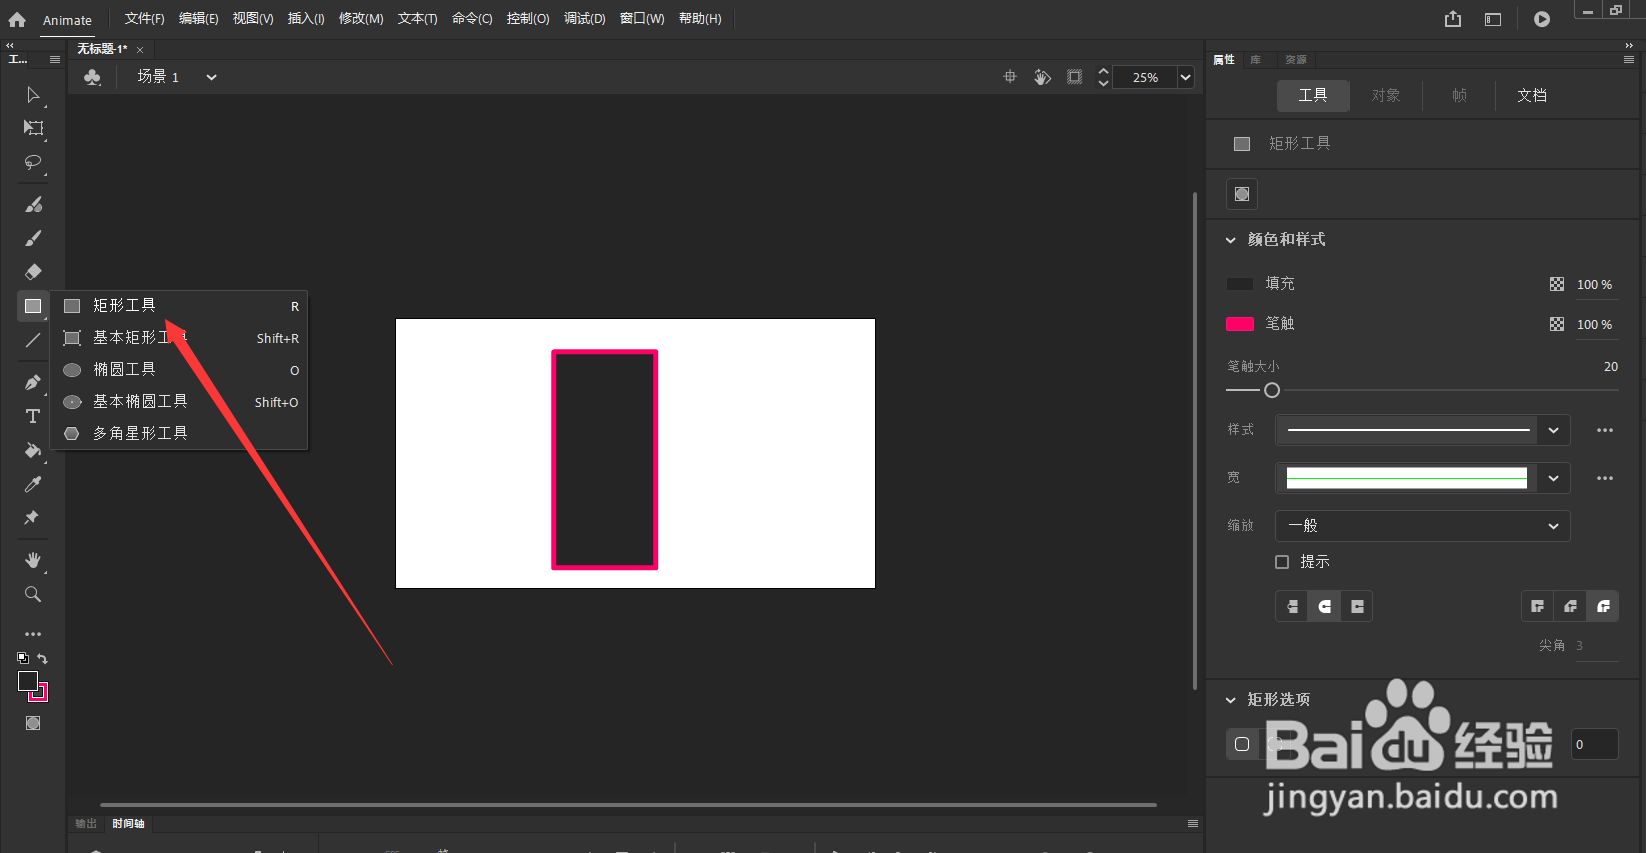Click swap stroke and fill colors icon

42,658
